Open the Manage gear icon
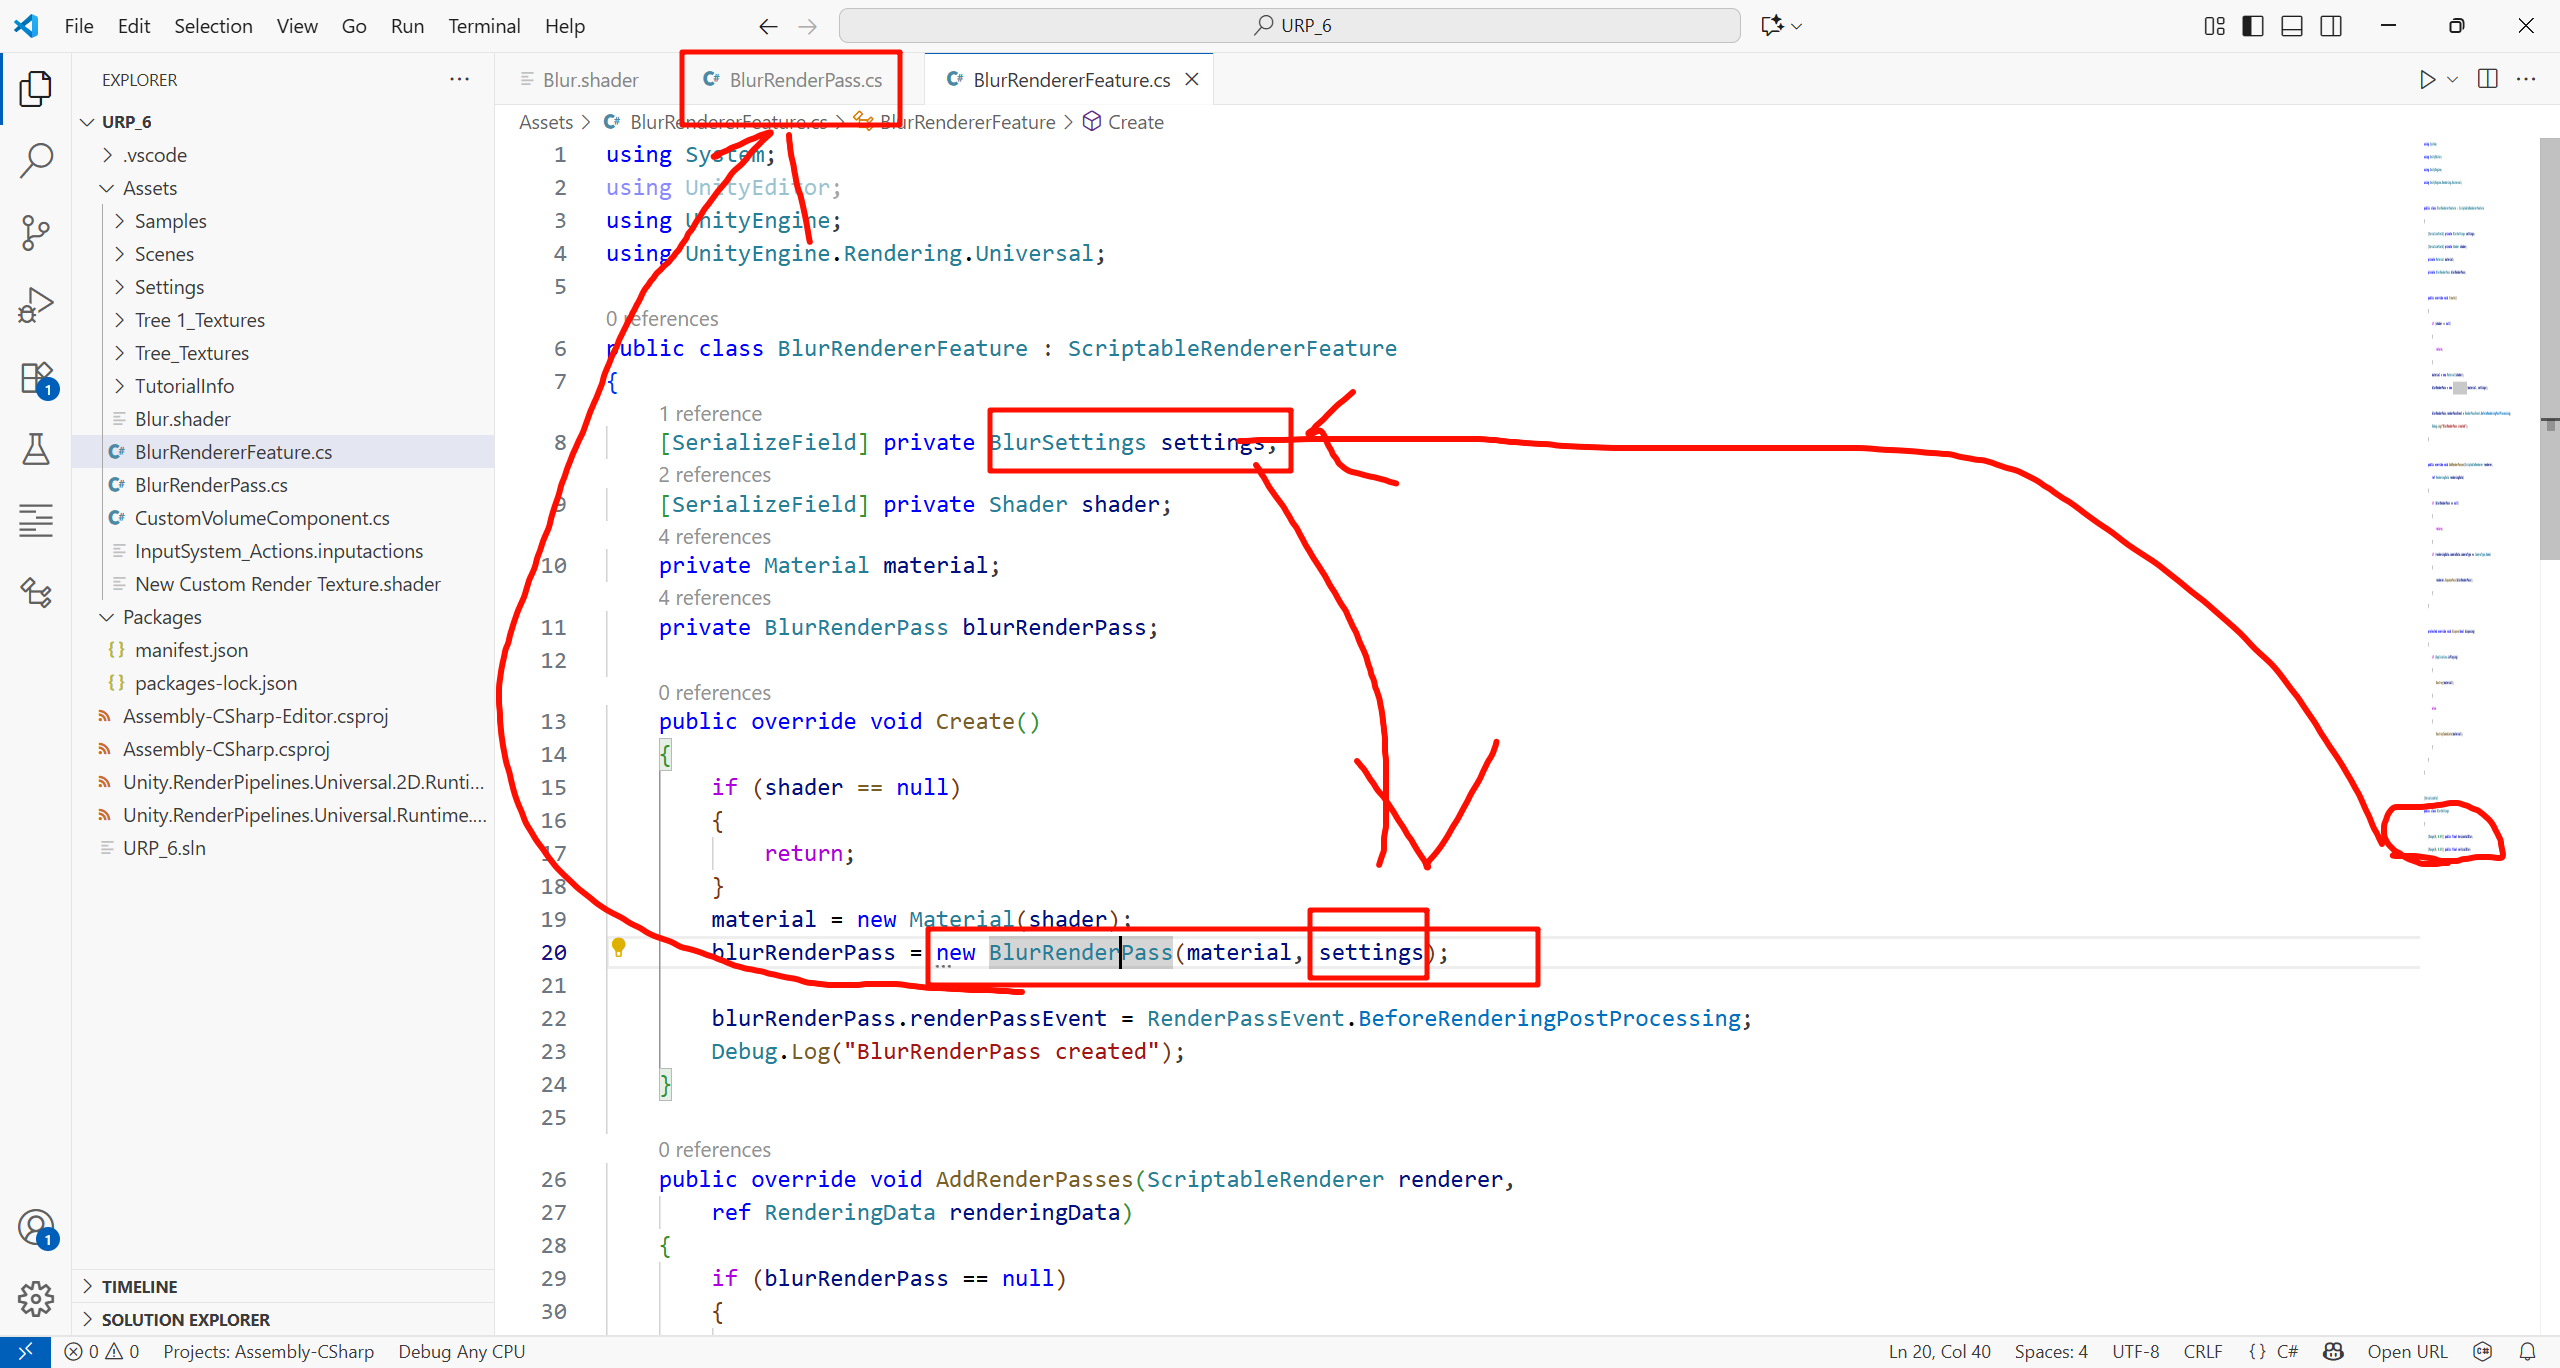2560x1368 pixels. [x=36, y=1299]
